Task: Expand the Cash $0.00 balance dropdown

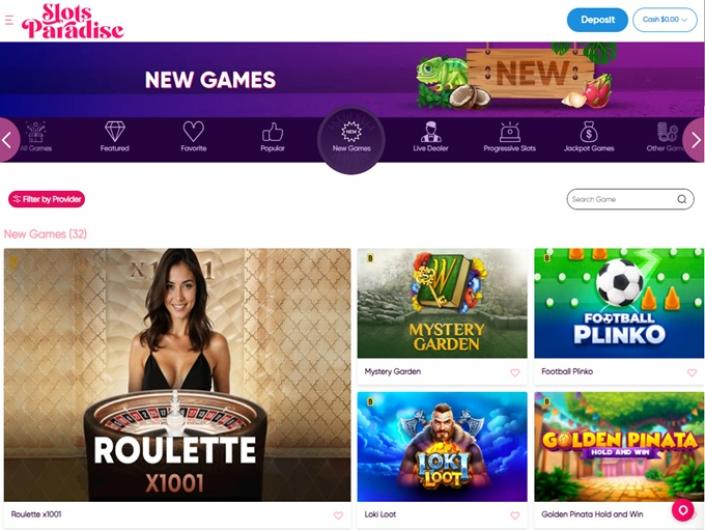Action: click(x=665, y=20)
